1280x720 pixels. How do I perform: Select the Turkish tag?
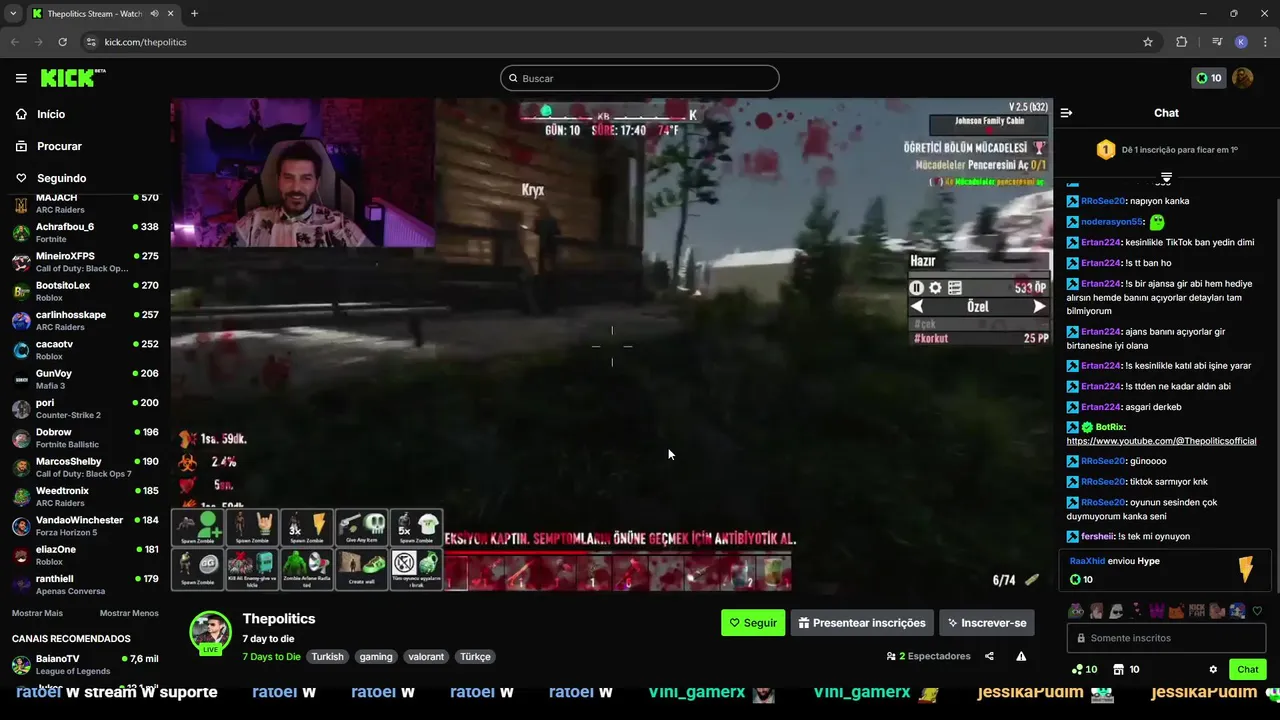pyautogui.click(x=327, y=657)
